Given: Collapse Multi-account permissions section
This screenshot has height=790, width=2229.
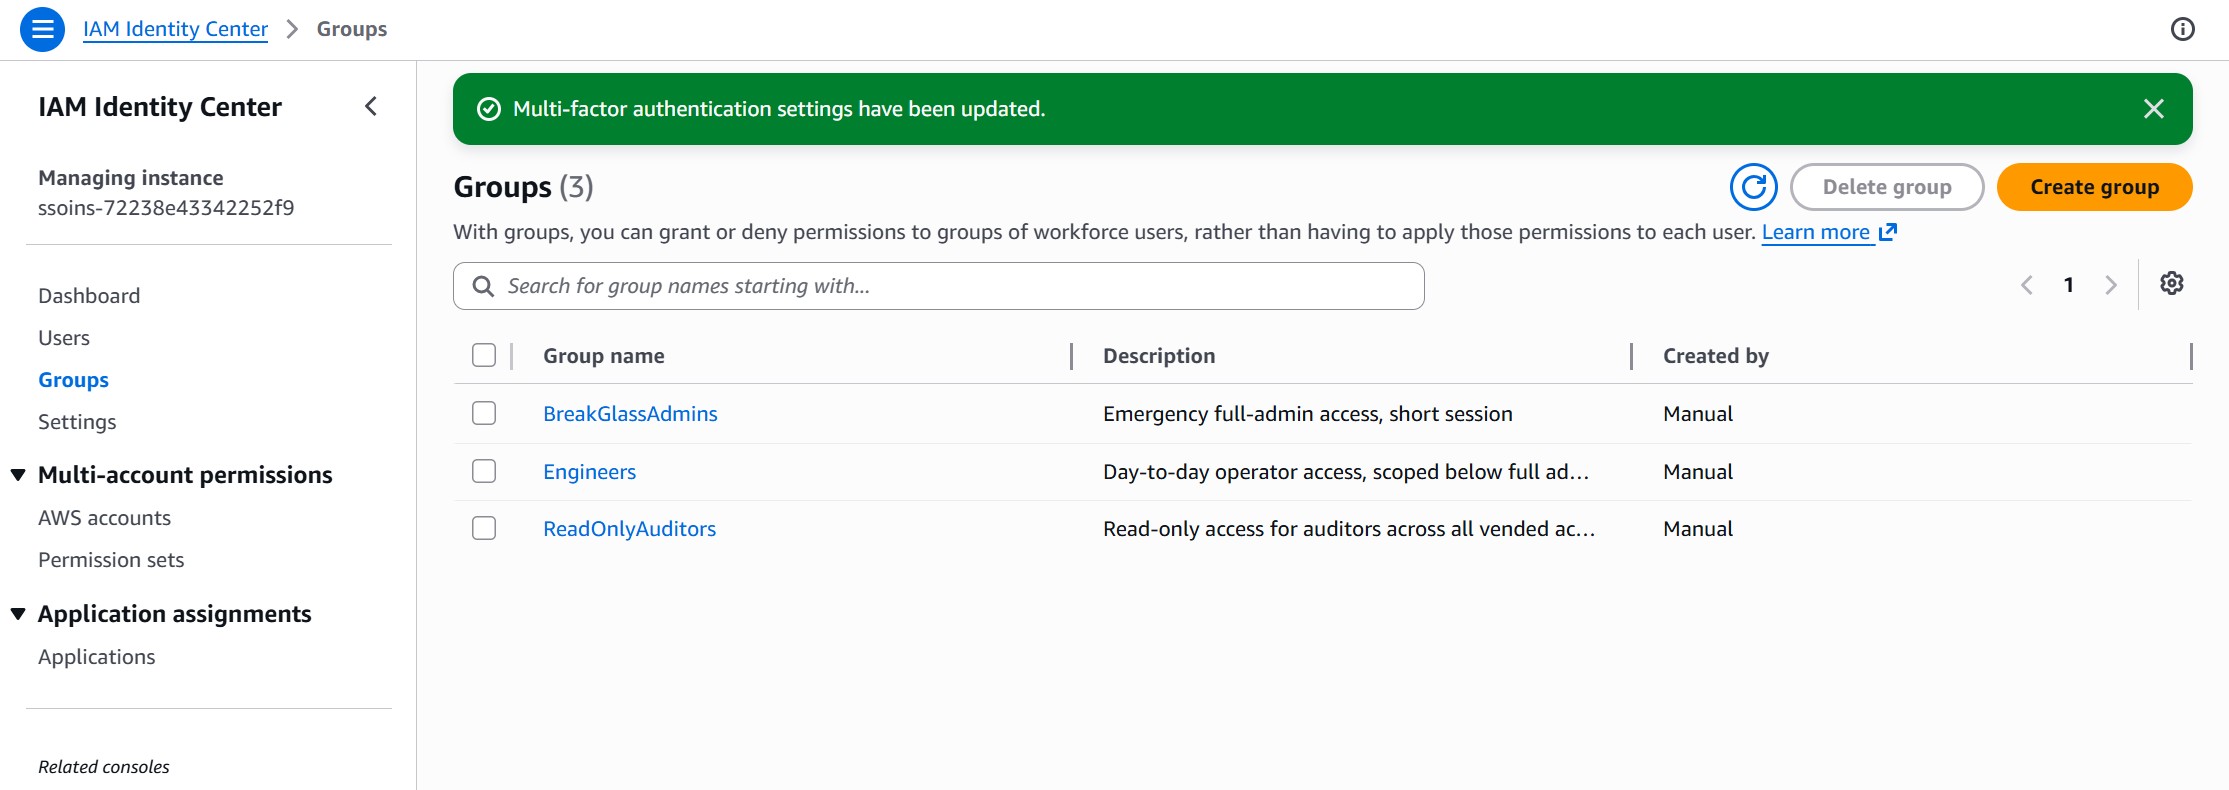Looking at the screenshot, I should 18,475.
